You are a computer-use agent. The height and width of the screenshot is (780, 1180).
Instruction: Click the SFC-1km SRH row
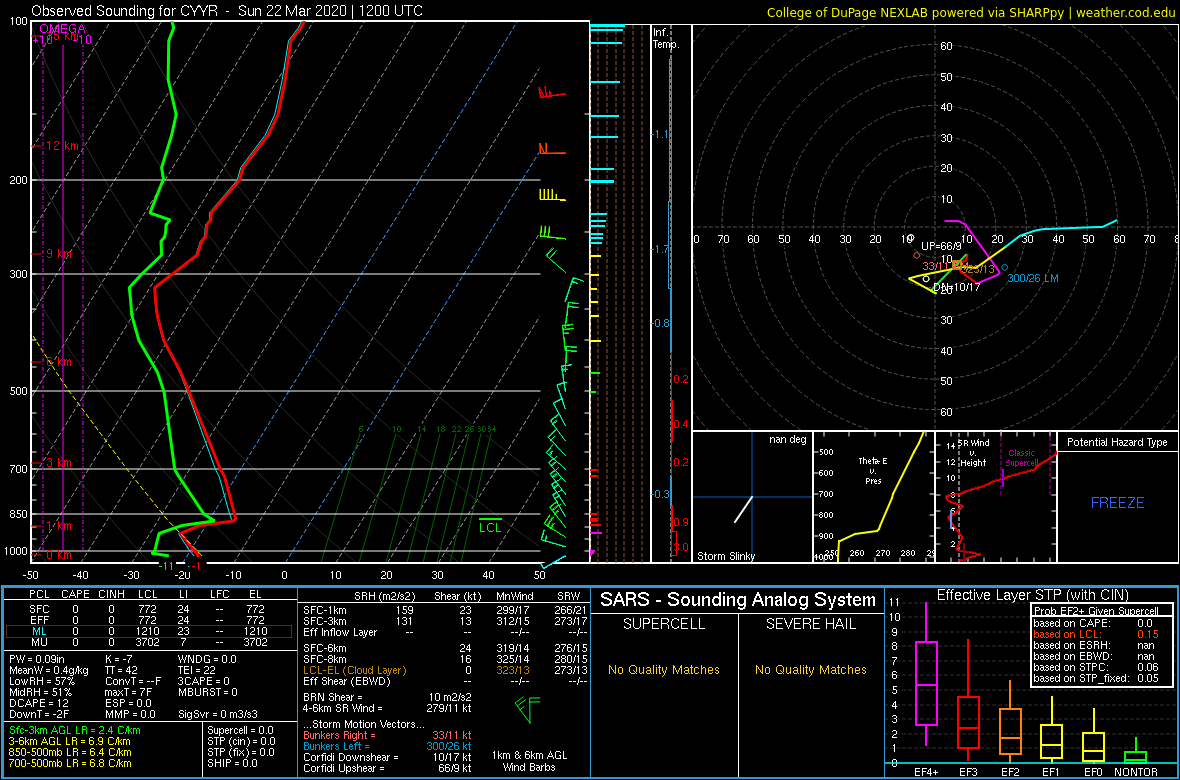[x=443, y=609]
